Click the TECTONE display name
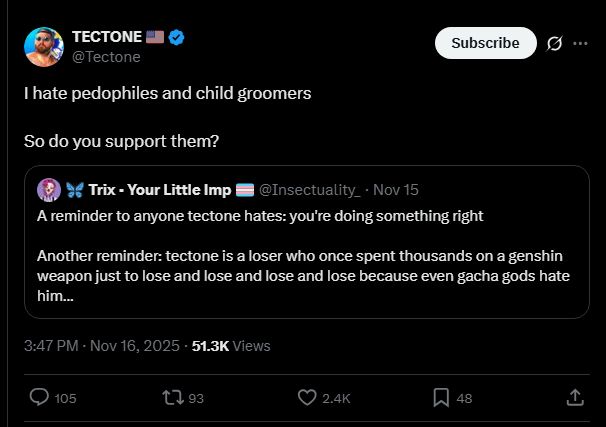 (x=106, y=37)
